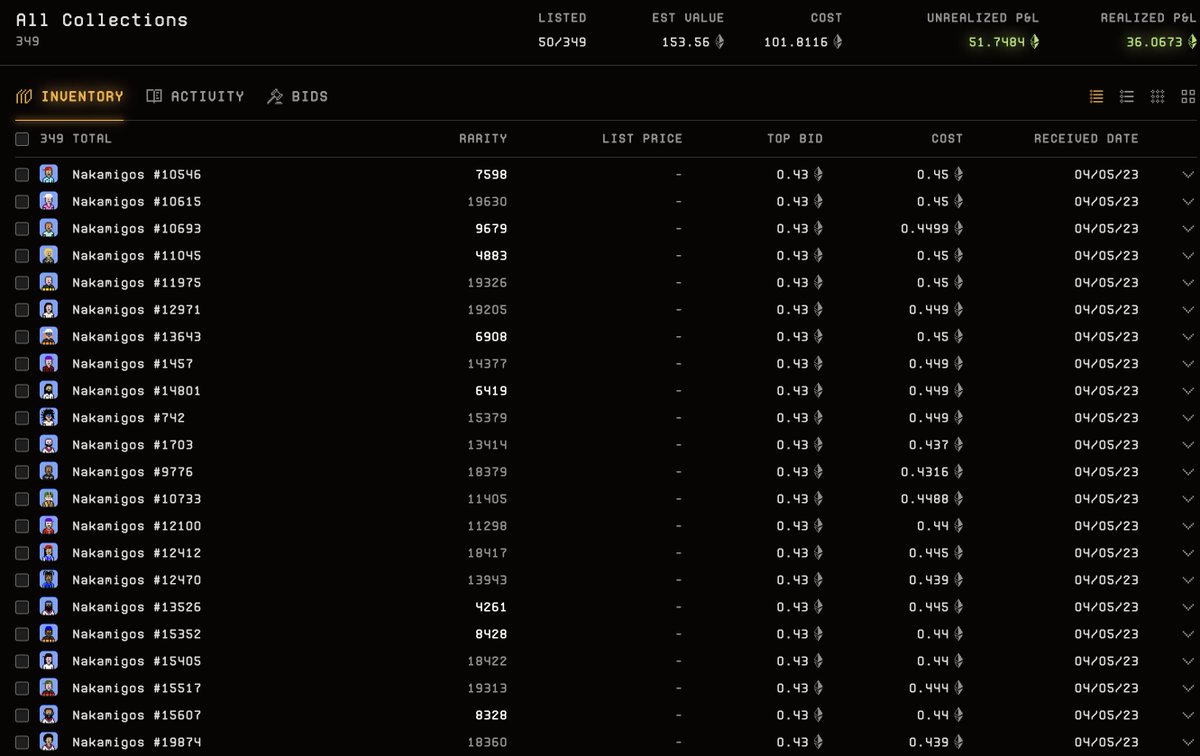This screenshot has height=756, width=1200.
Task: Sort by the Rarity column header
Action: [x=483, y=139]
